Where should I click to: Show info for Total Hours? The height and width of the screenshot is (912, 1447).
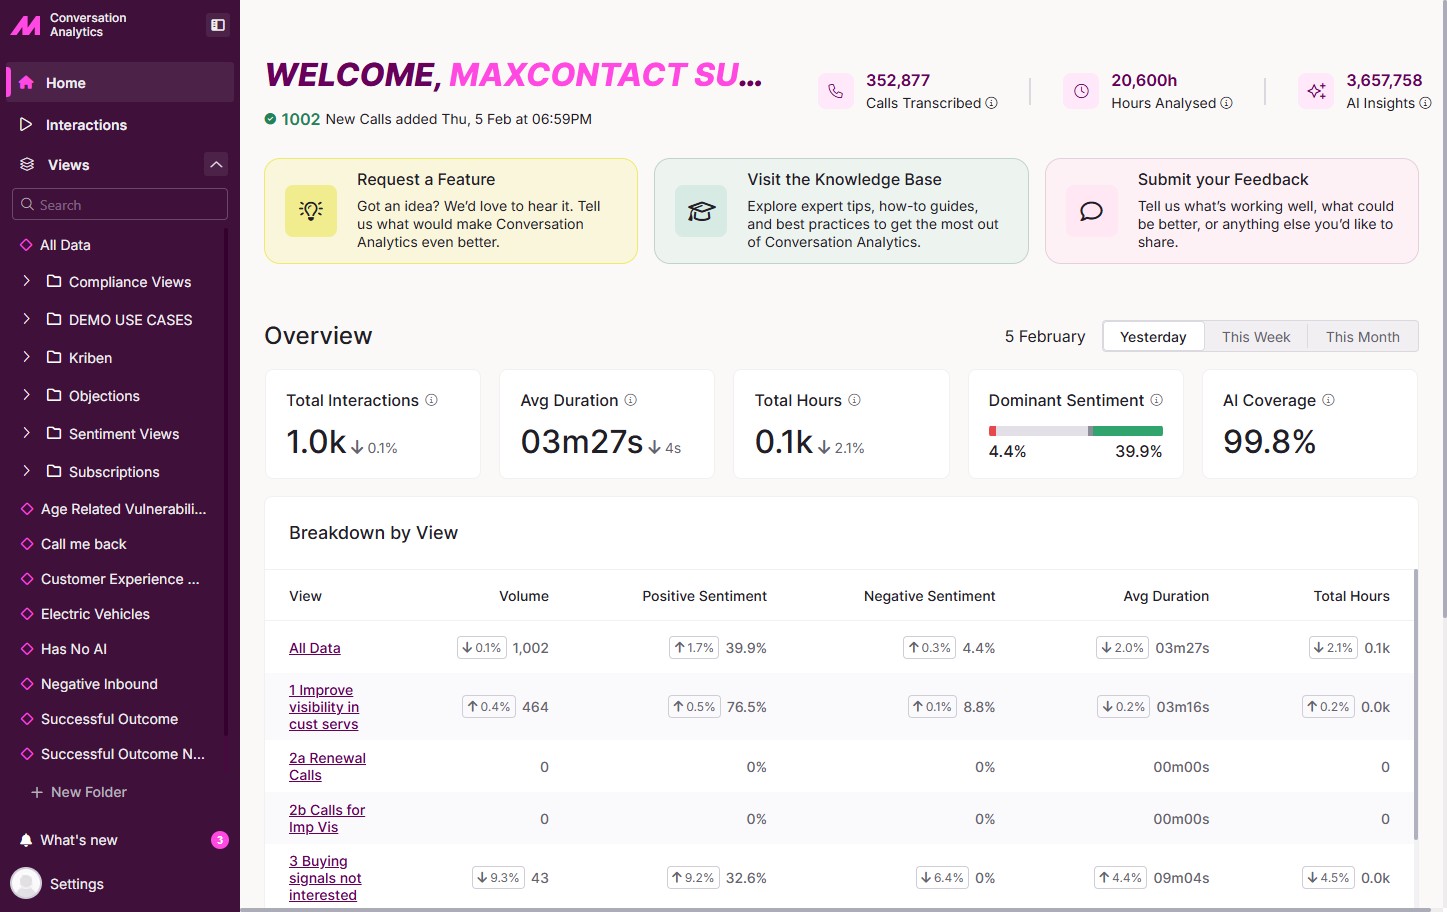(855, 400)
